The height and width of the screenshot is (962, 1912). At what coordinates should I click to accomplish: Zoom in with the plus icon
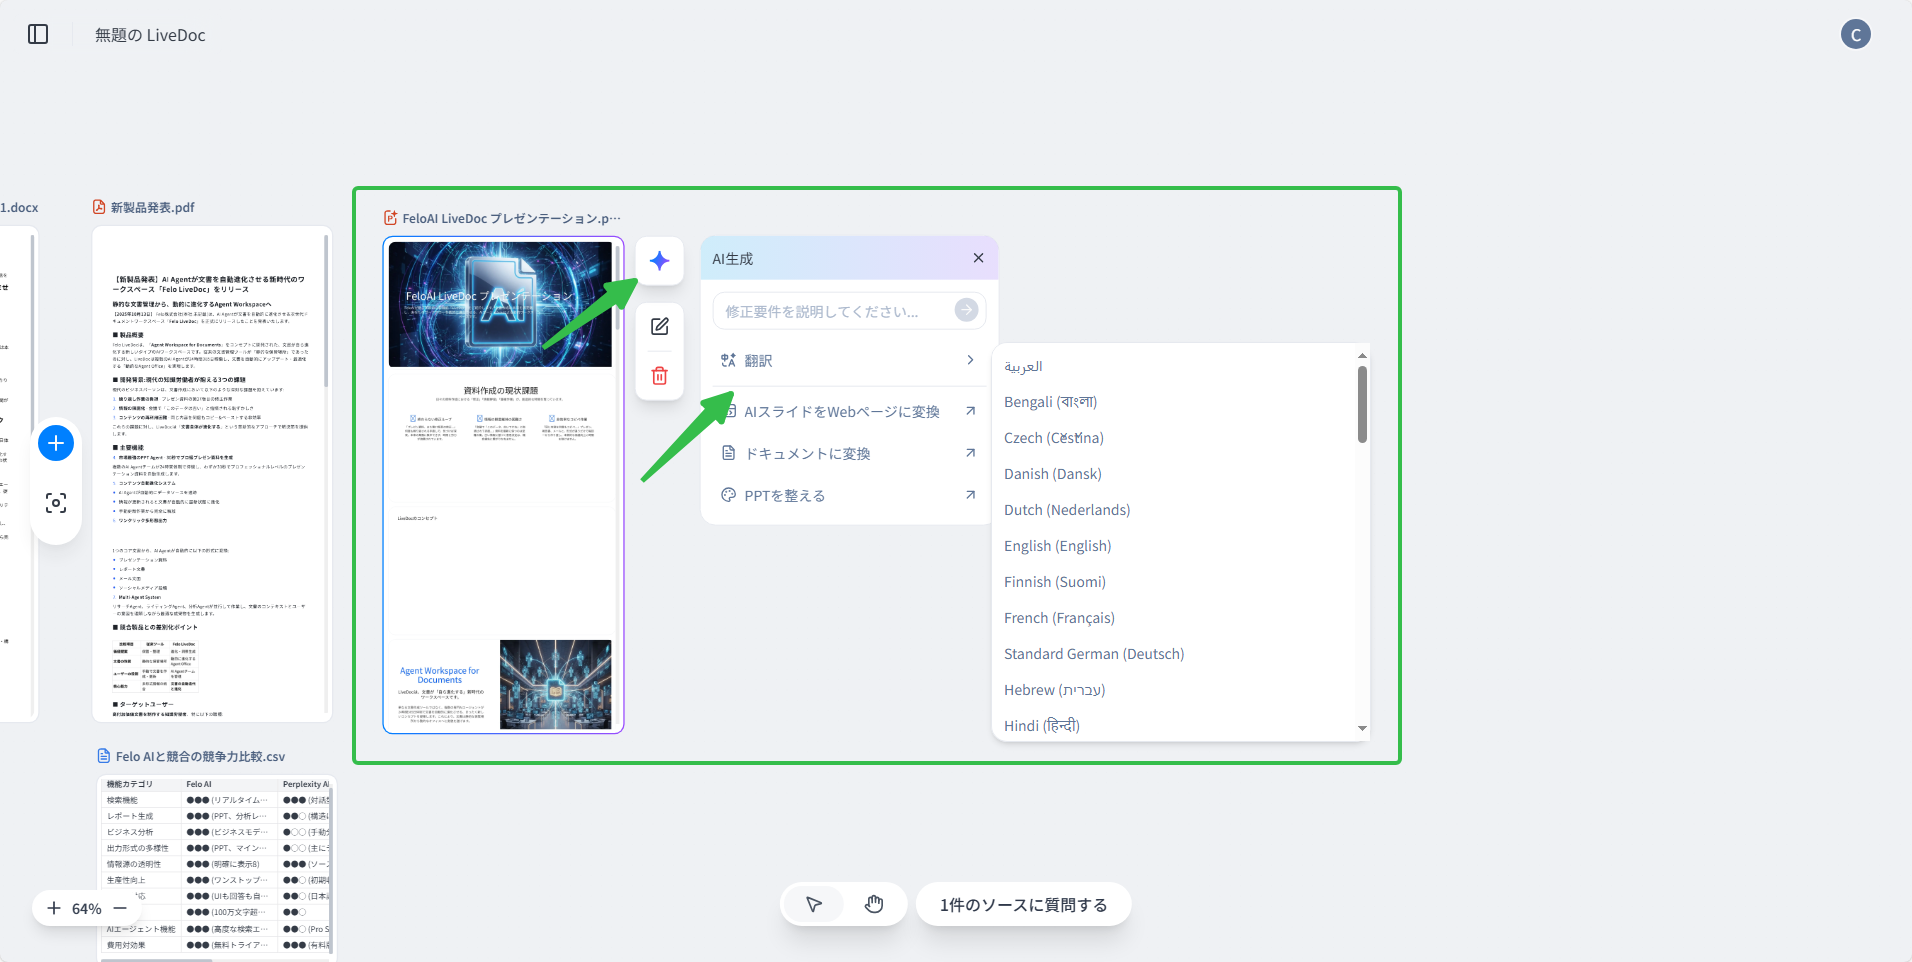click(x=54, y=908)
